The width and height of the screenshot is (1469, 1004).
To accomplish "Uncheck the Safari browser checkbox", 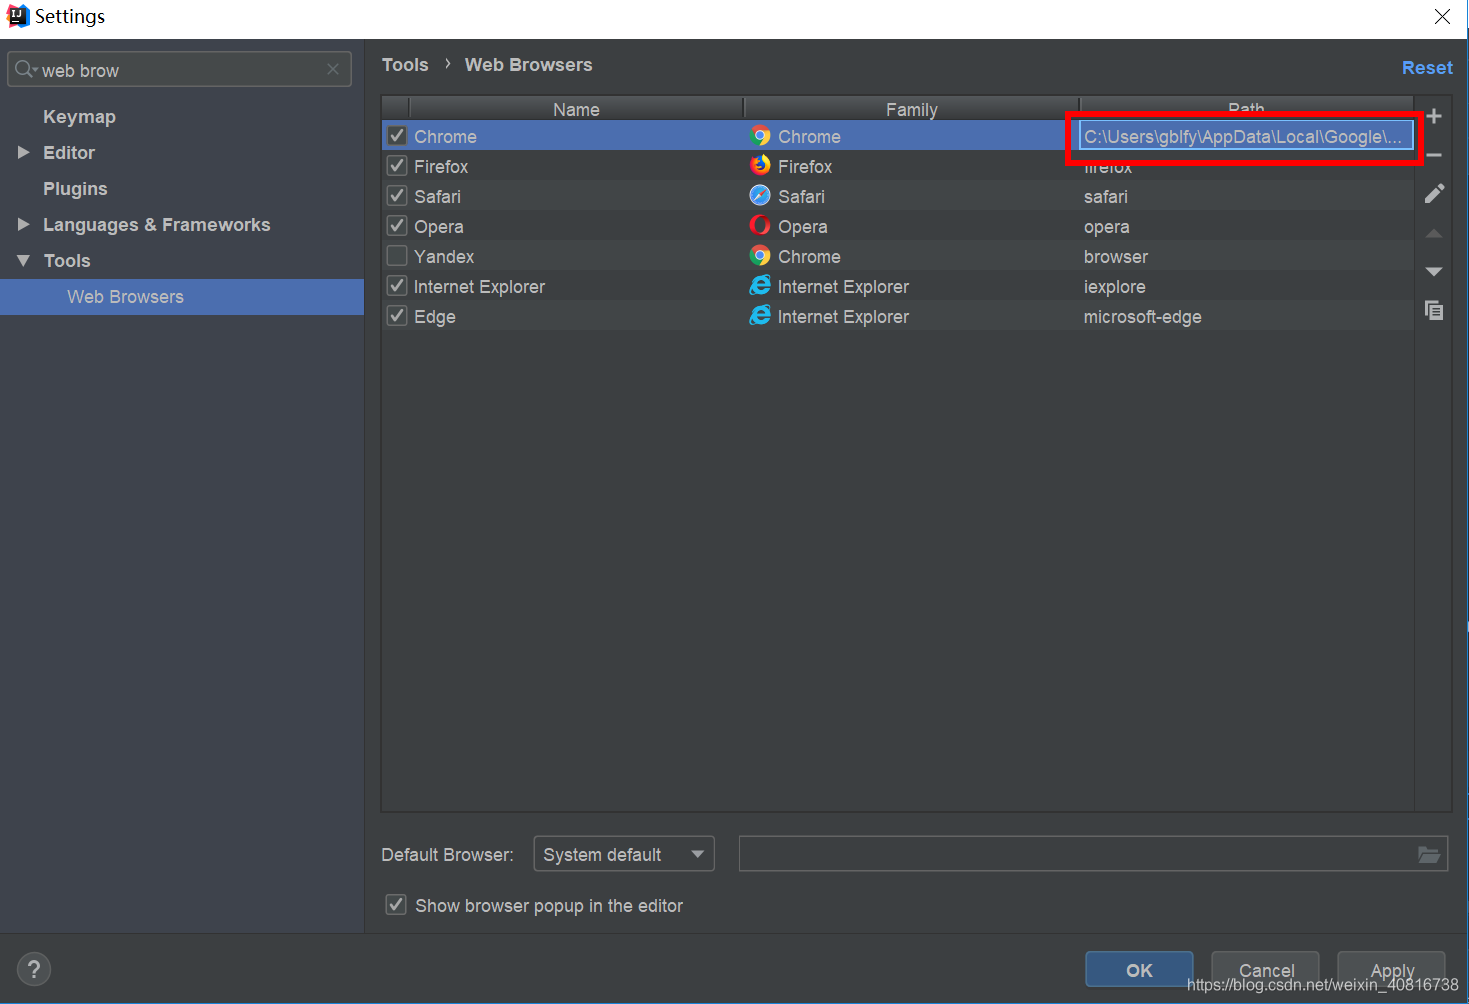I will pyautogui.click(x=397, y=196).
